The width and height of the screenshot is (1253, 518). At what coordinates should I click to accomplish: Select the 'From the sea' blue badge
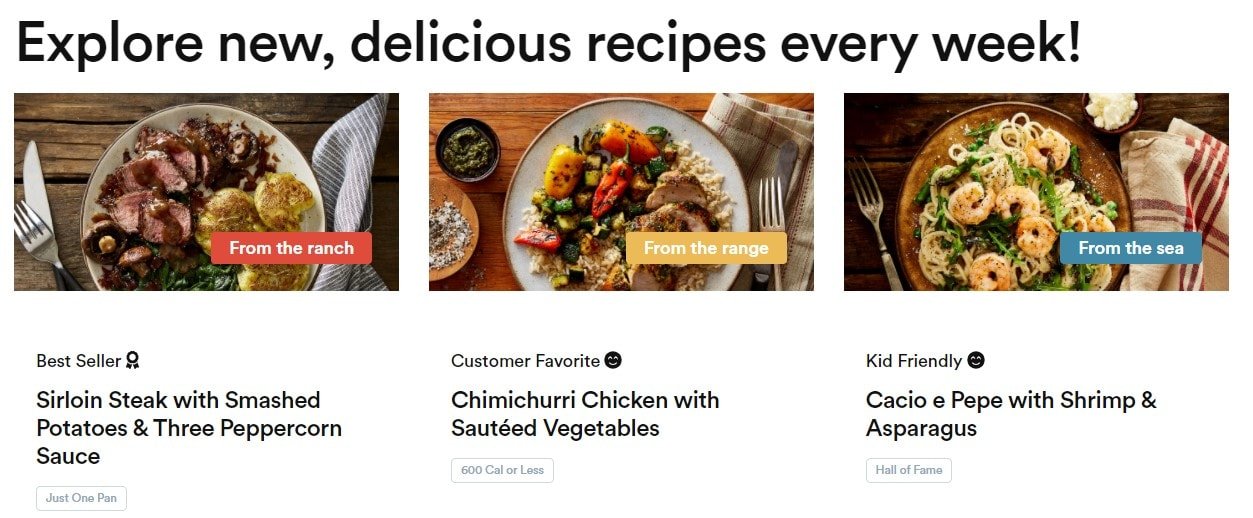pyautogui.click(x=1130, y=248)
